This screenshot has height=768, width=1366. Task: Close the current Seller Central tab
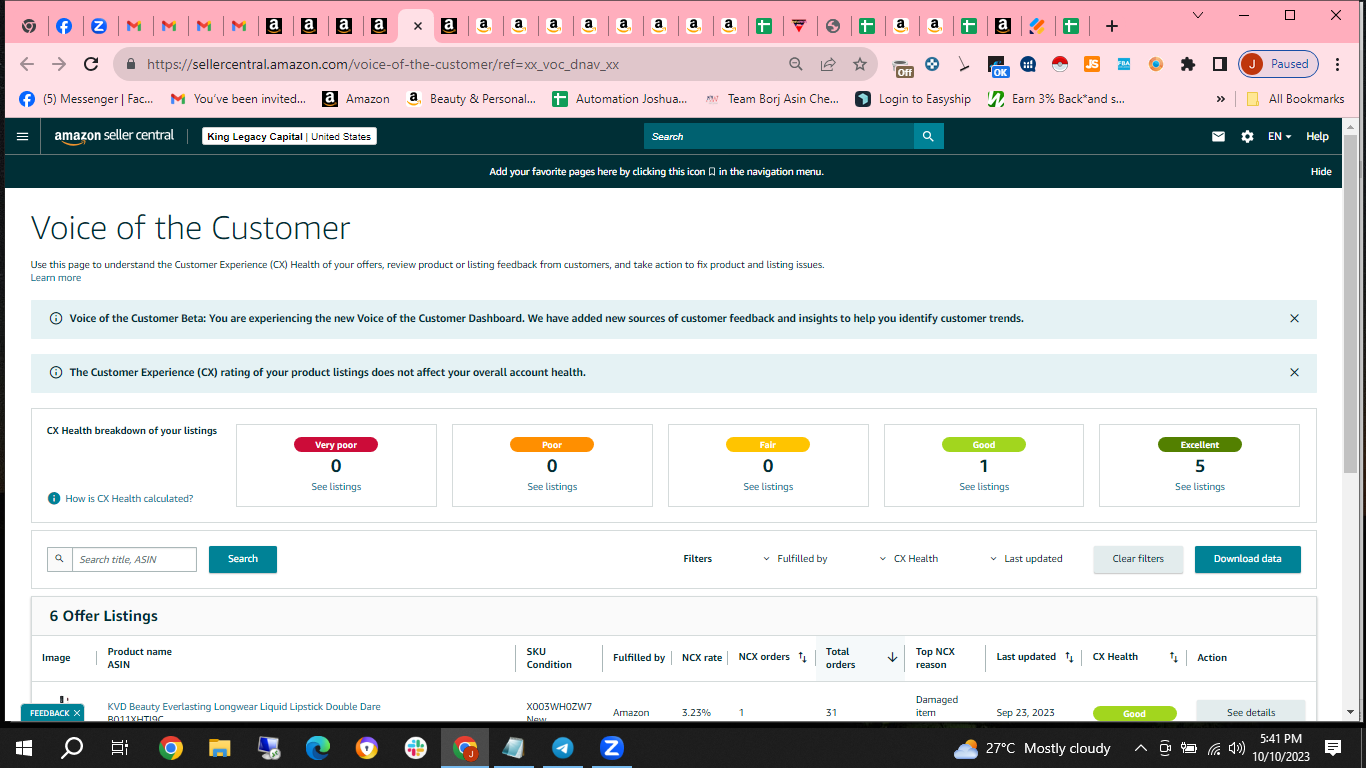[x=417, y=27]
